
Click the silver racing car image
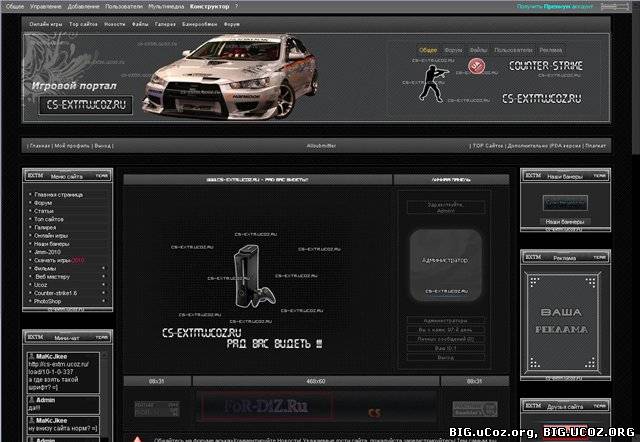click(231, 78)
